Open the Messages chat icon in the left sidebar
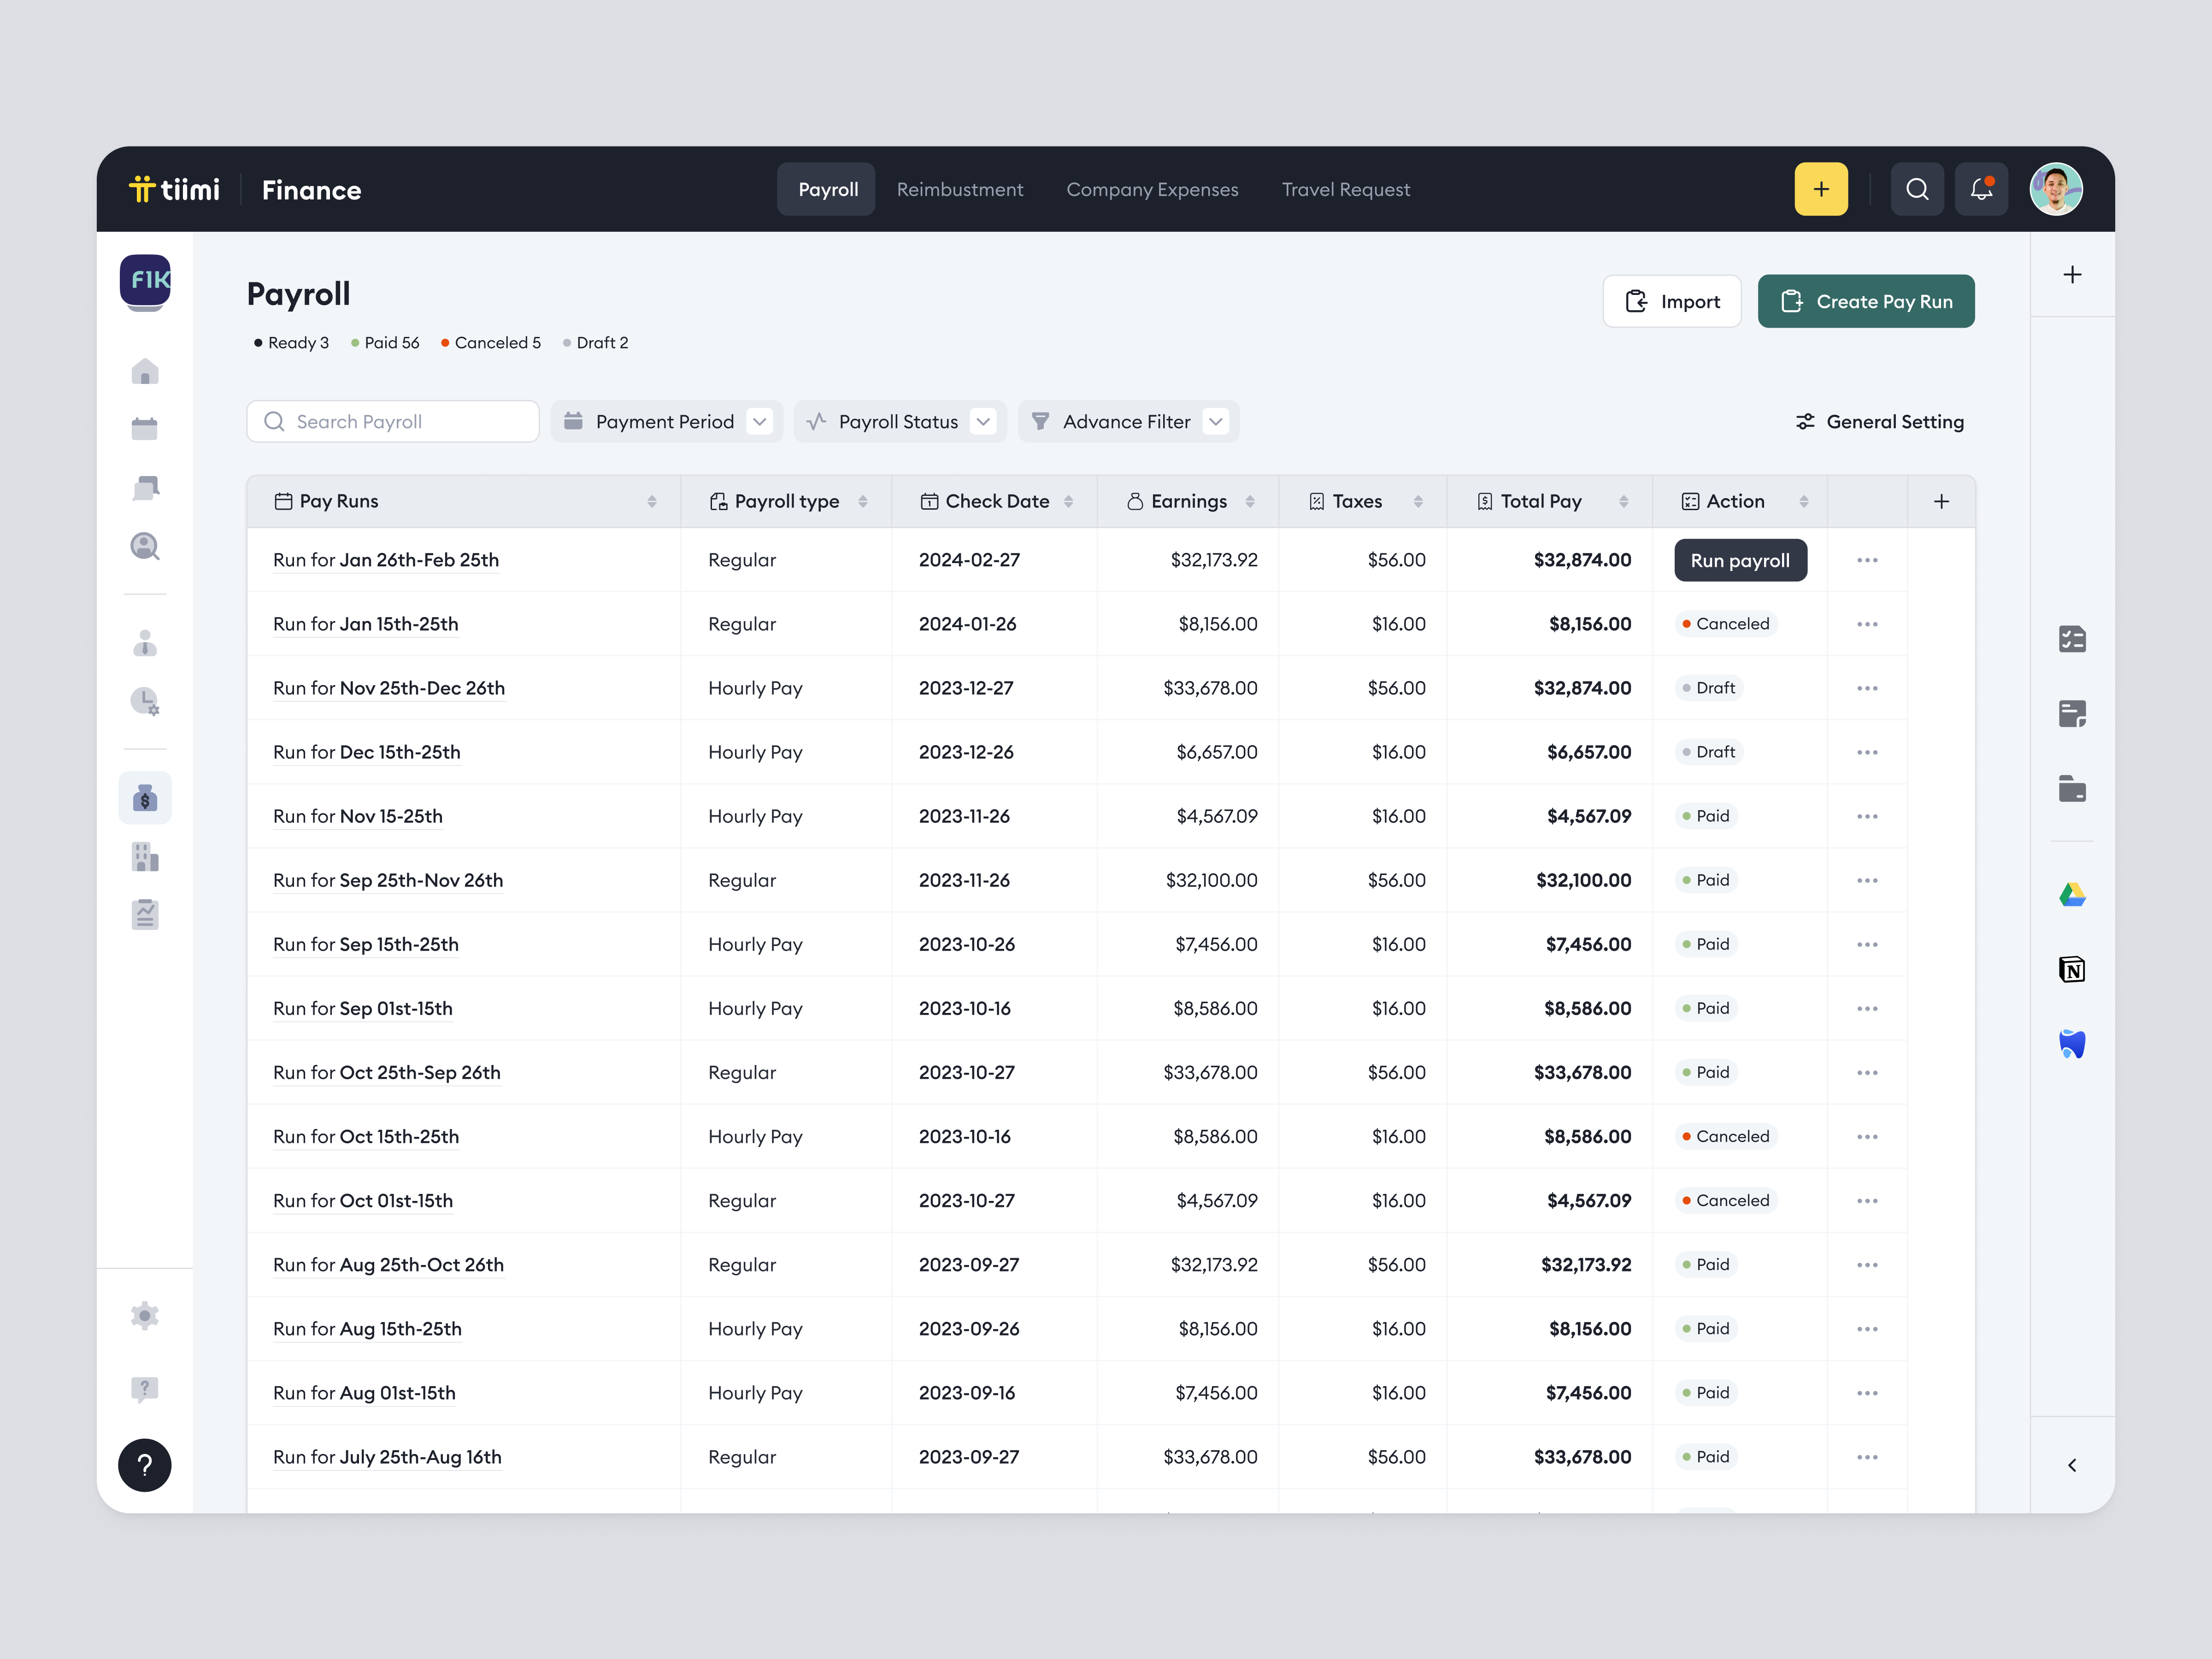Image resolution: width=2212 pixels, height=1659 pixels. click(x=145, y=487)
